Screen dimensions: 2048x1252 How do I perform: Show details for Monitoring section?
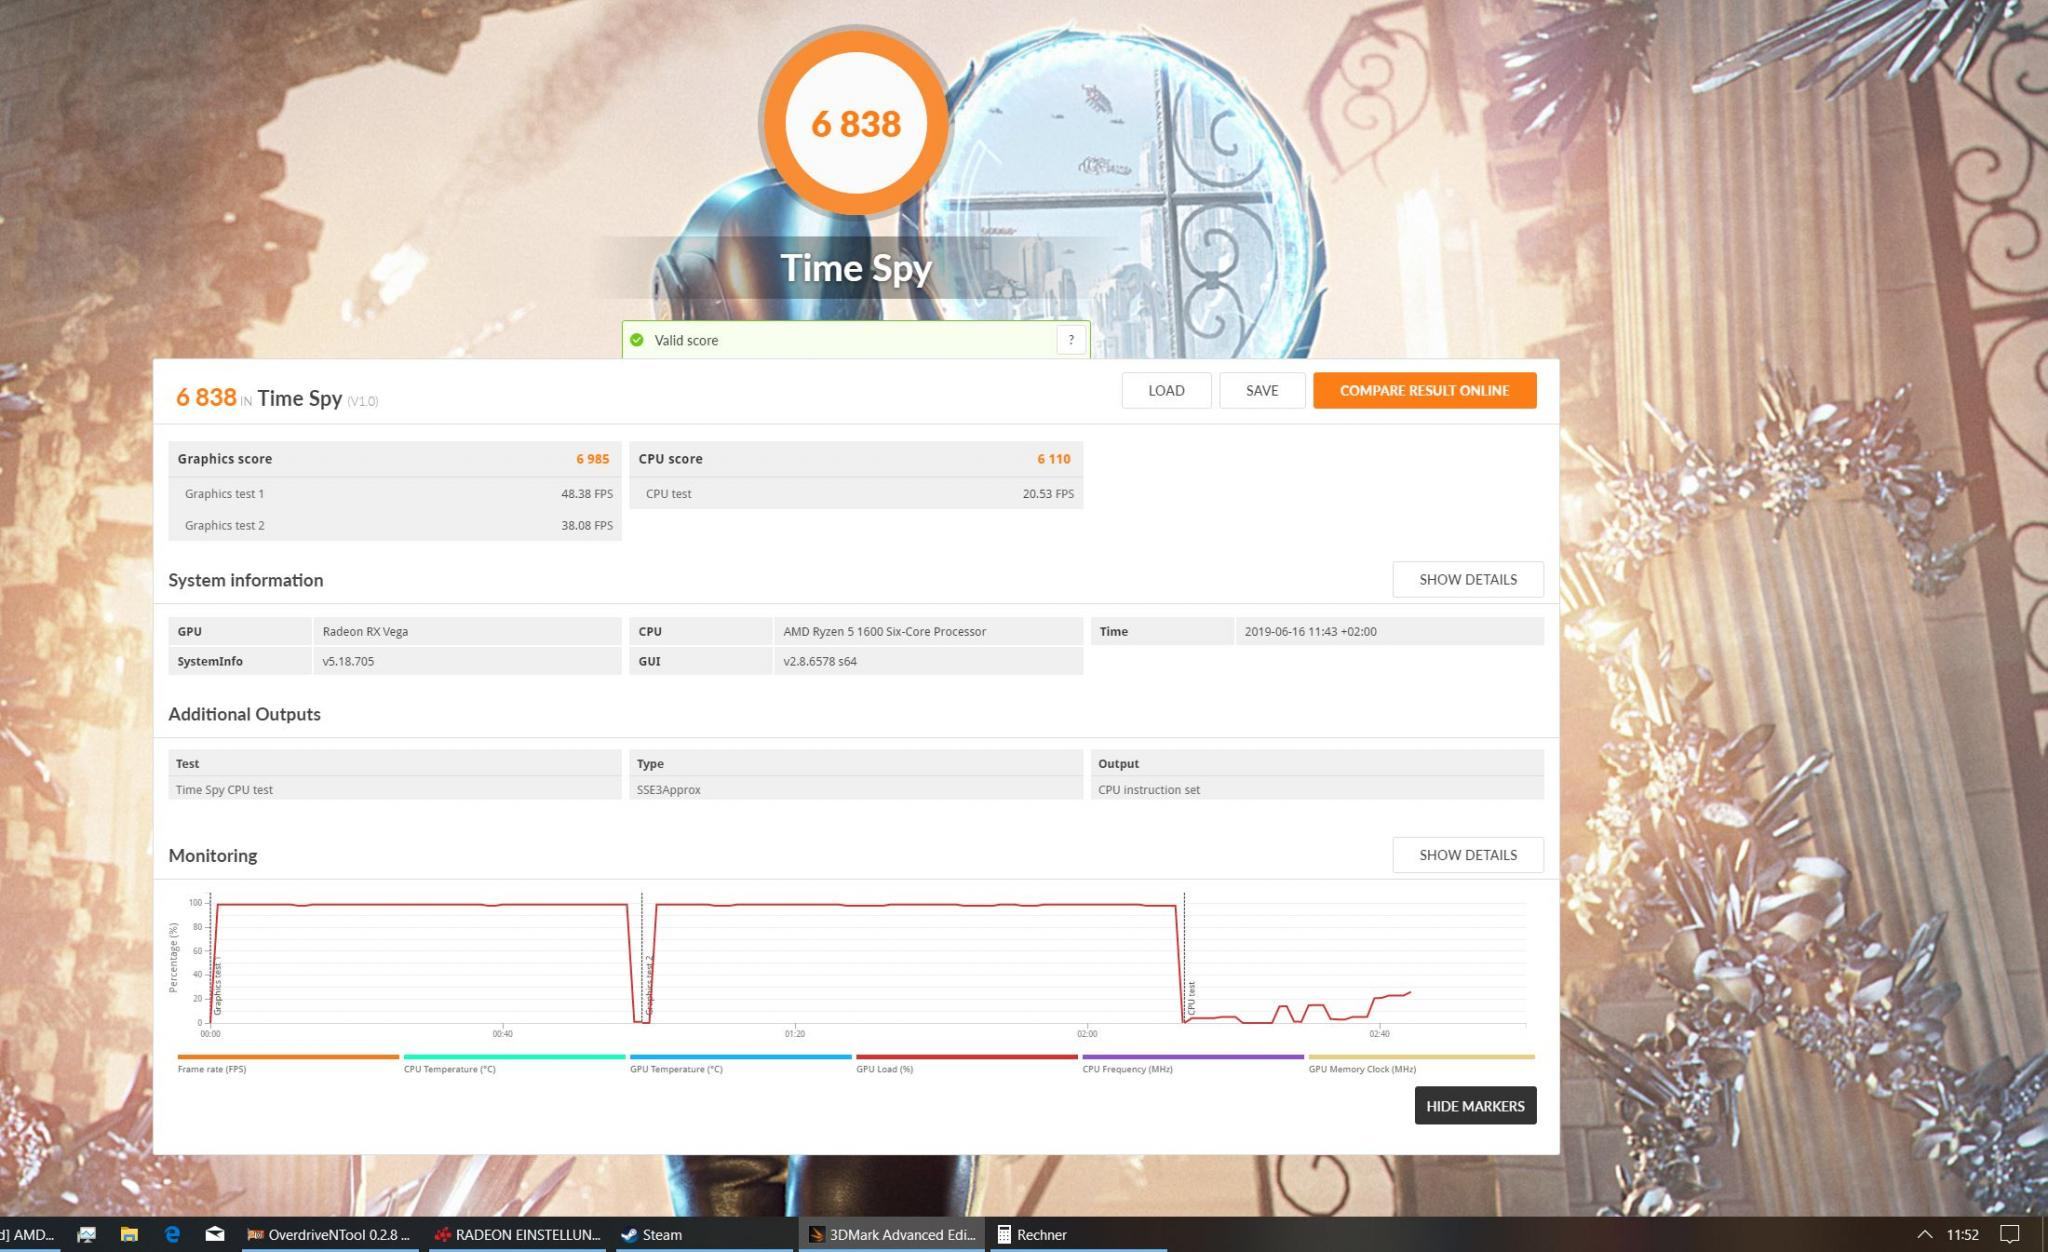(1467, 855)
